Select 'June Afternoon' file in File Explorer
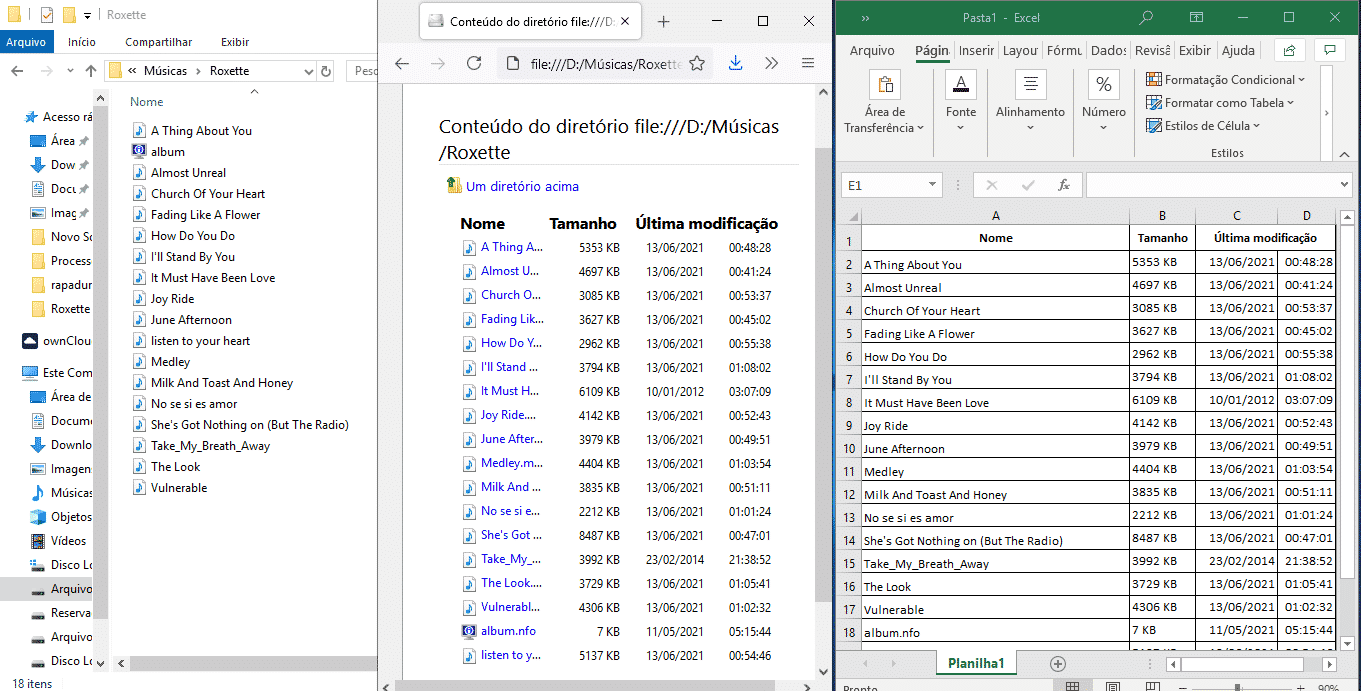The image size is (1361, 691). (191, 320)
